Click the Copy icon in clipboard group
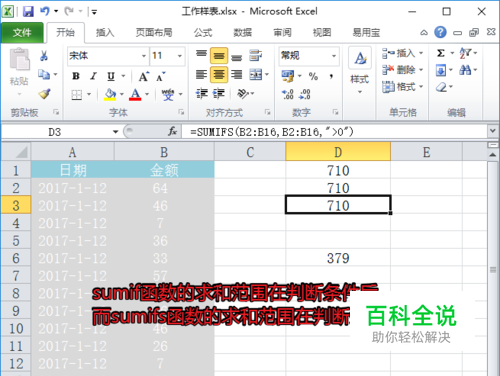The width and height of the screenshot is (500, 376). coord(44,74)
